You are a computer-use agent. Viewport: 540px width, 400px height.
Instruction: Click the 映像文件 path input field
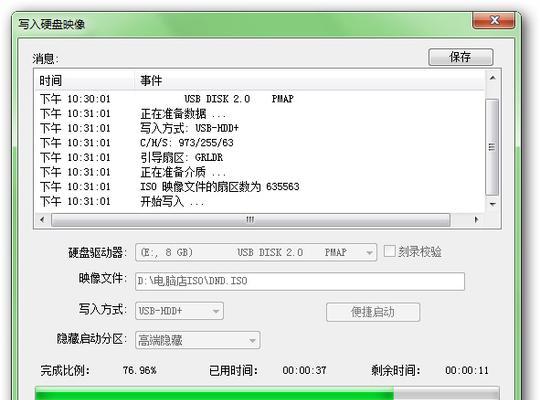pyautogui.click(x=300, y=281)
